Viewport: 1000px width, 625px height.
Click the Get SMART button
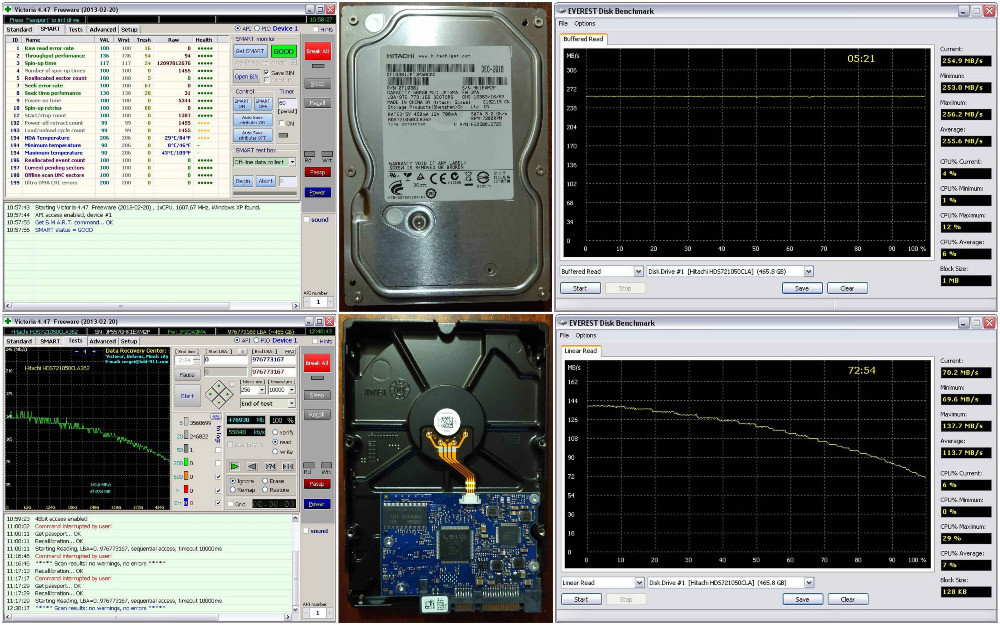(250, 50)
